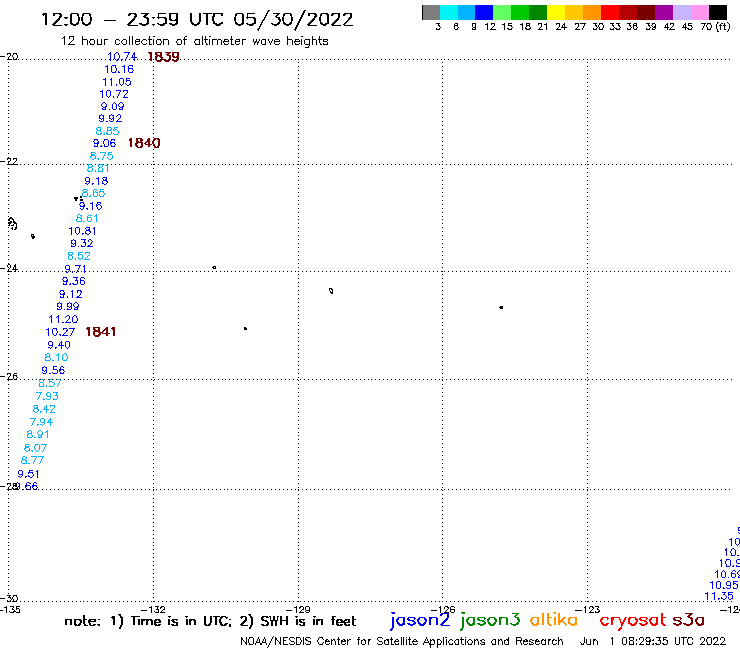The height and width of the screenshot is (650, 740).
Task: Click the 7.94 wave height value
Action: 41,422
